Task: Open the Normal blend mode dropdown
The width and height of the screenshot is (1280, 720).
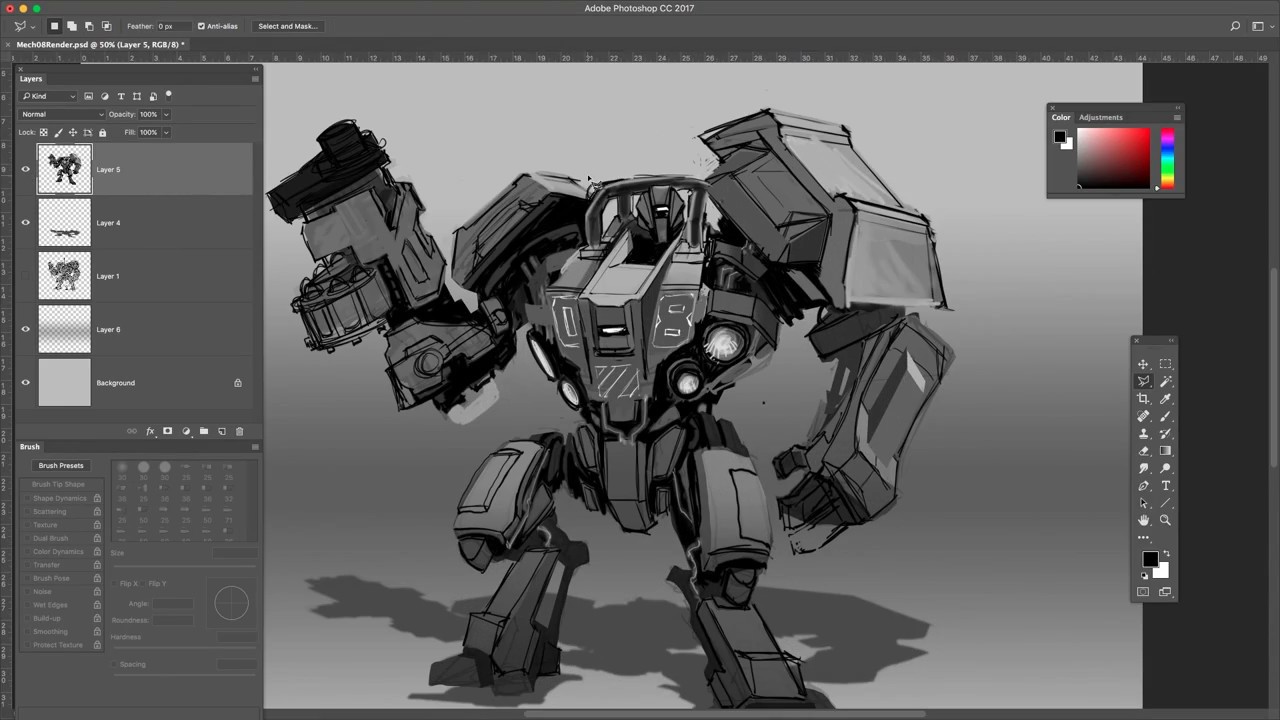Action: coord(62,114)
